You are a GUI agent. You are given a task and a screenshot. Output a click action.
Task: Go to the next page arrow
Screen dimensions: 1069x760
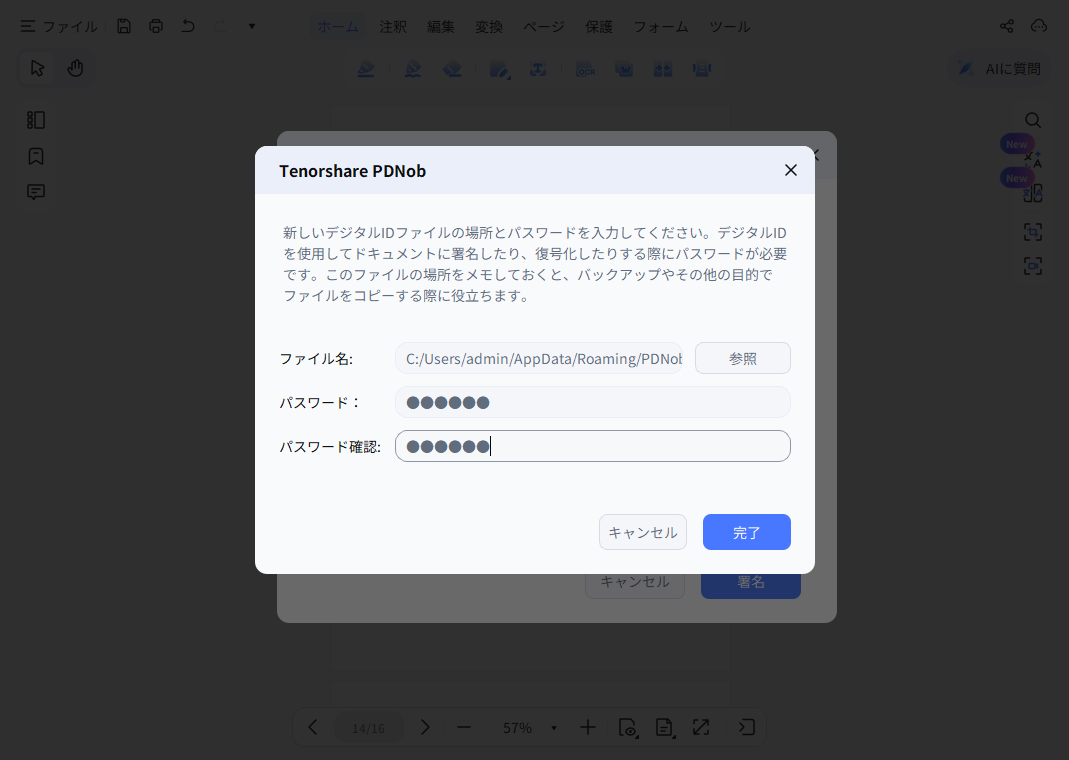(x=425, y=727)
